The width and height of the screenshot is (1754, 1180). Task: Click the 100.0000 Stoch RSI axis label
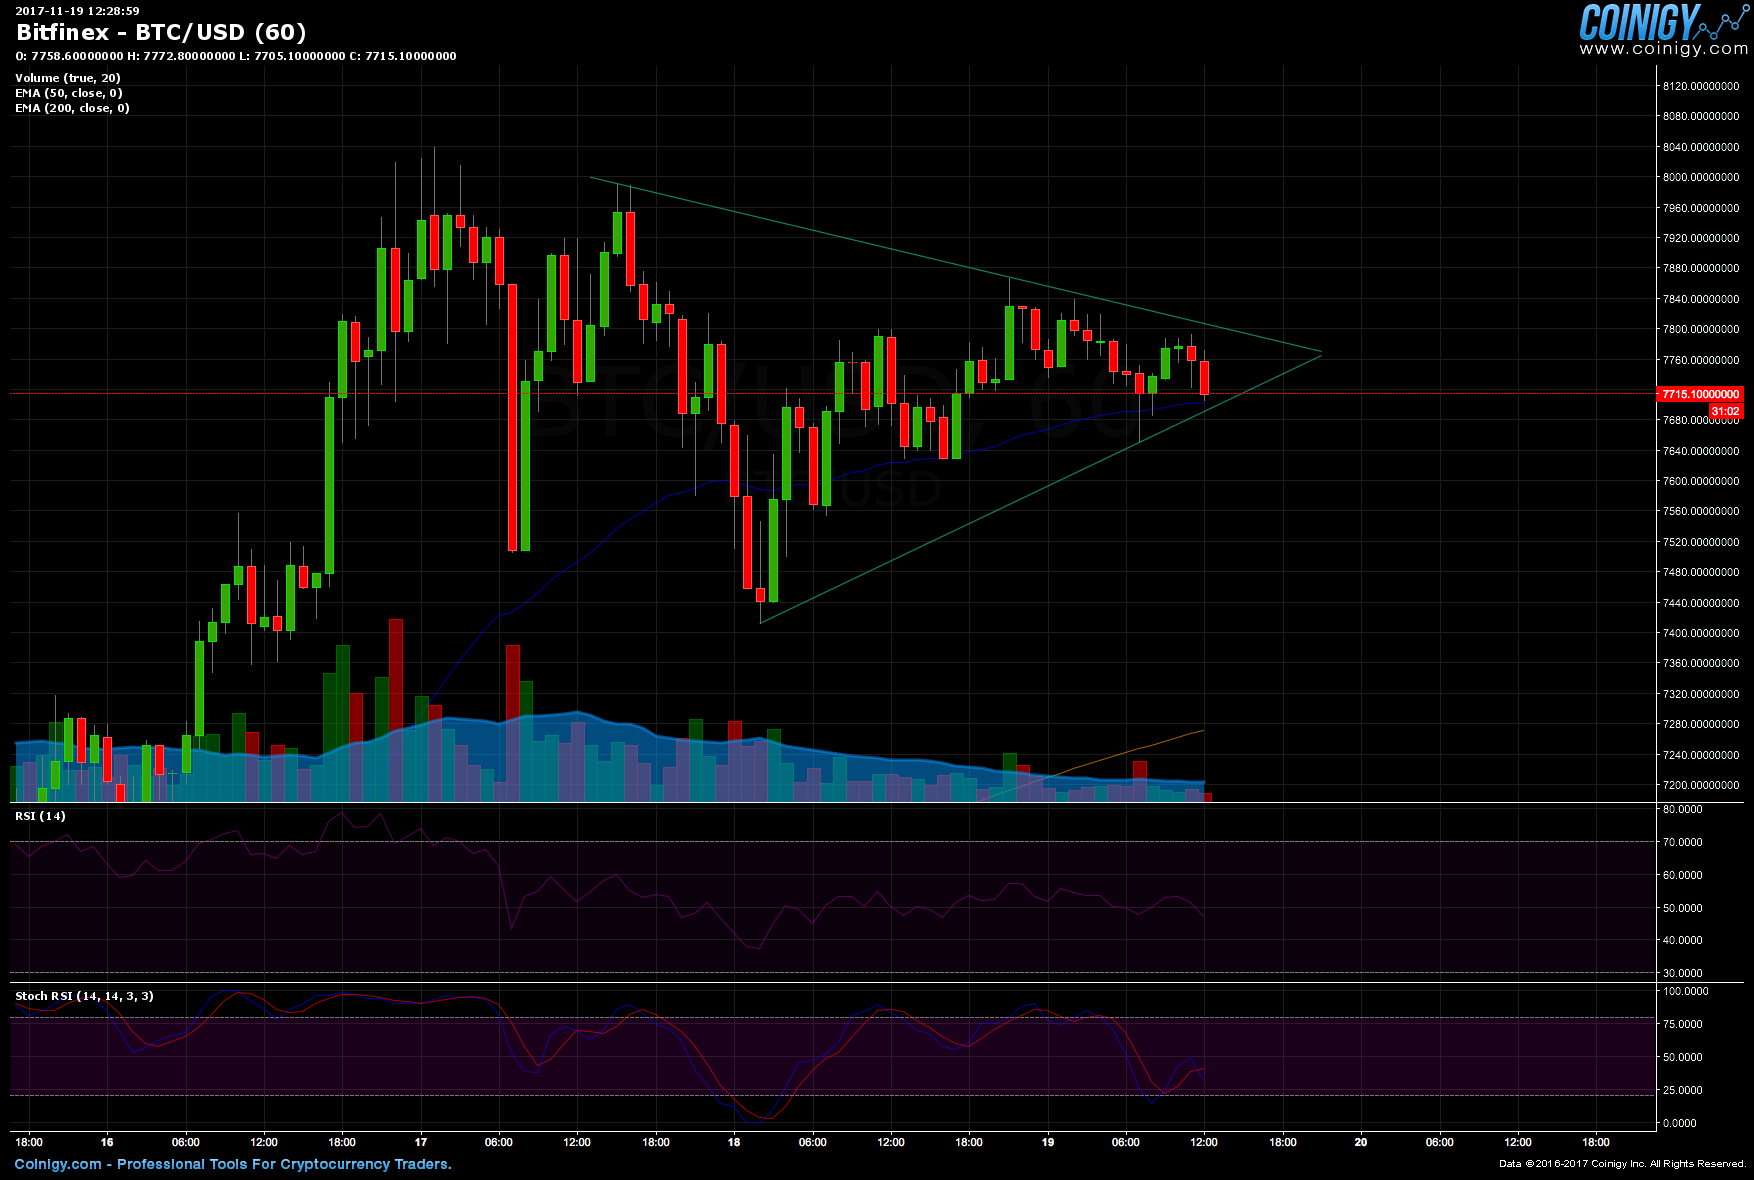[1686, 991]
